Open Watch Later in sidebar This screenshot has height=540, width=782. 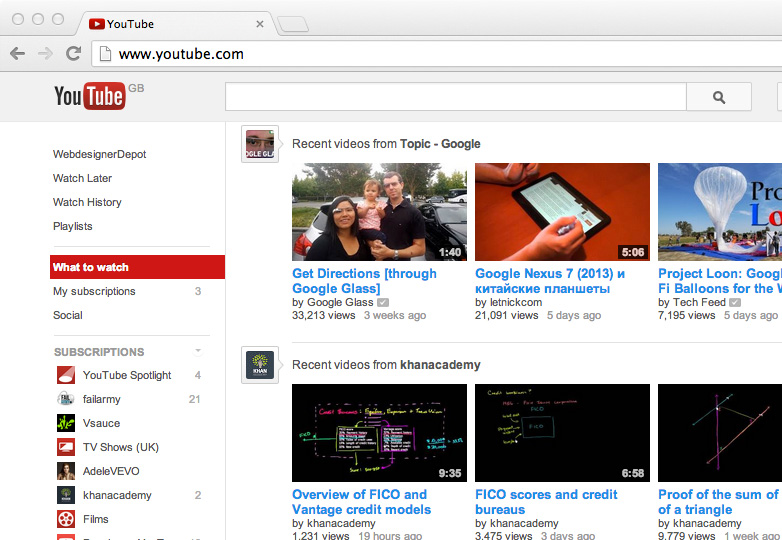coord(82,178)
